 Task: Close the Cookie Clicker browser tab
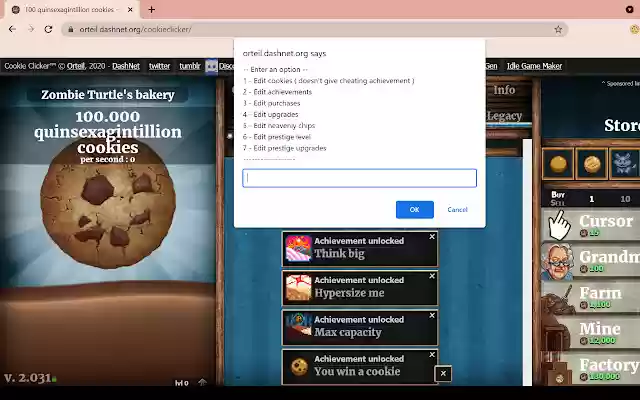coord(130,9)
